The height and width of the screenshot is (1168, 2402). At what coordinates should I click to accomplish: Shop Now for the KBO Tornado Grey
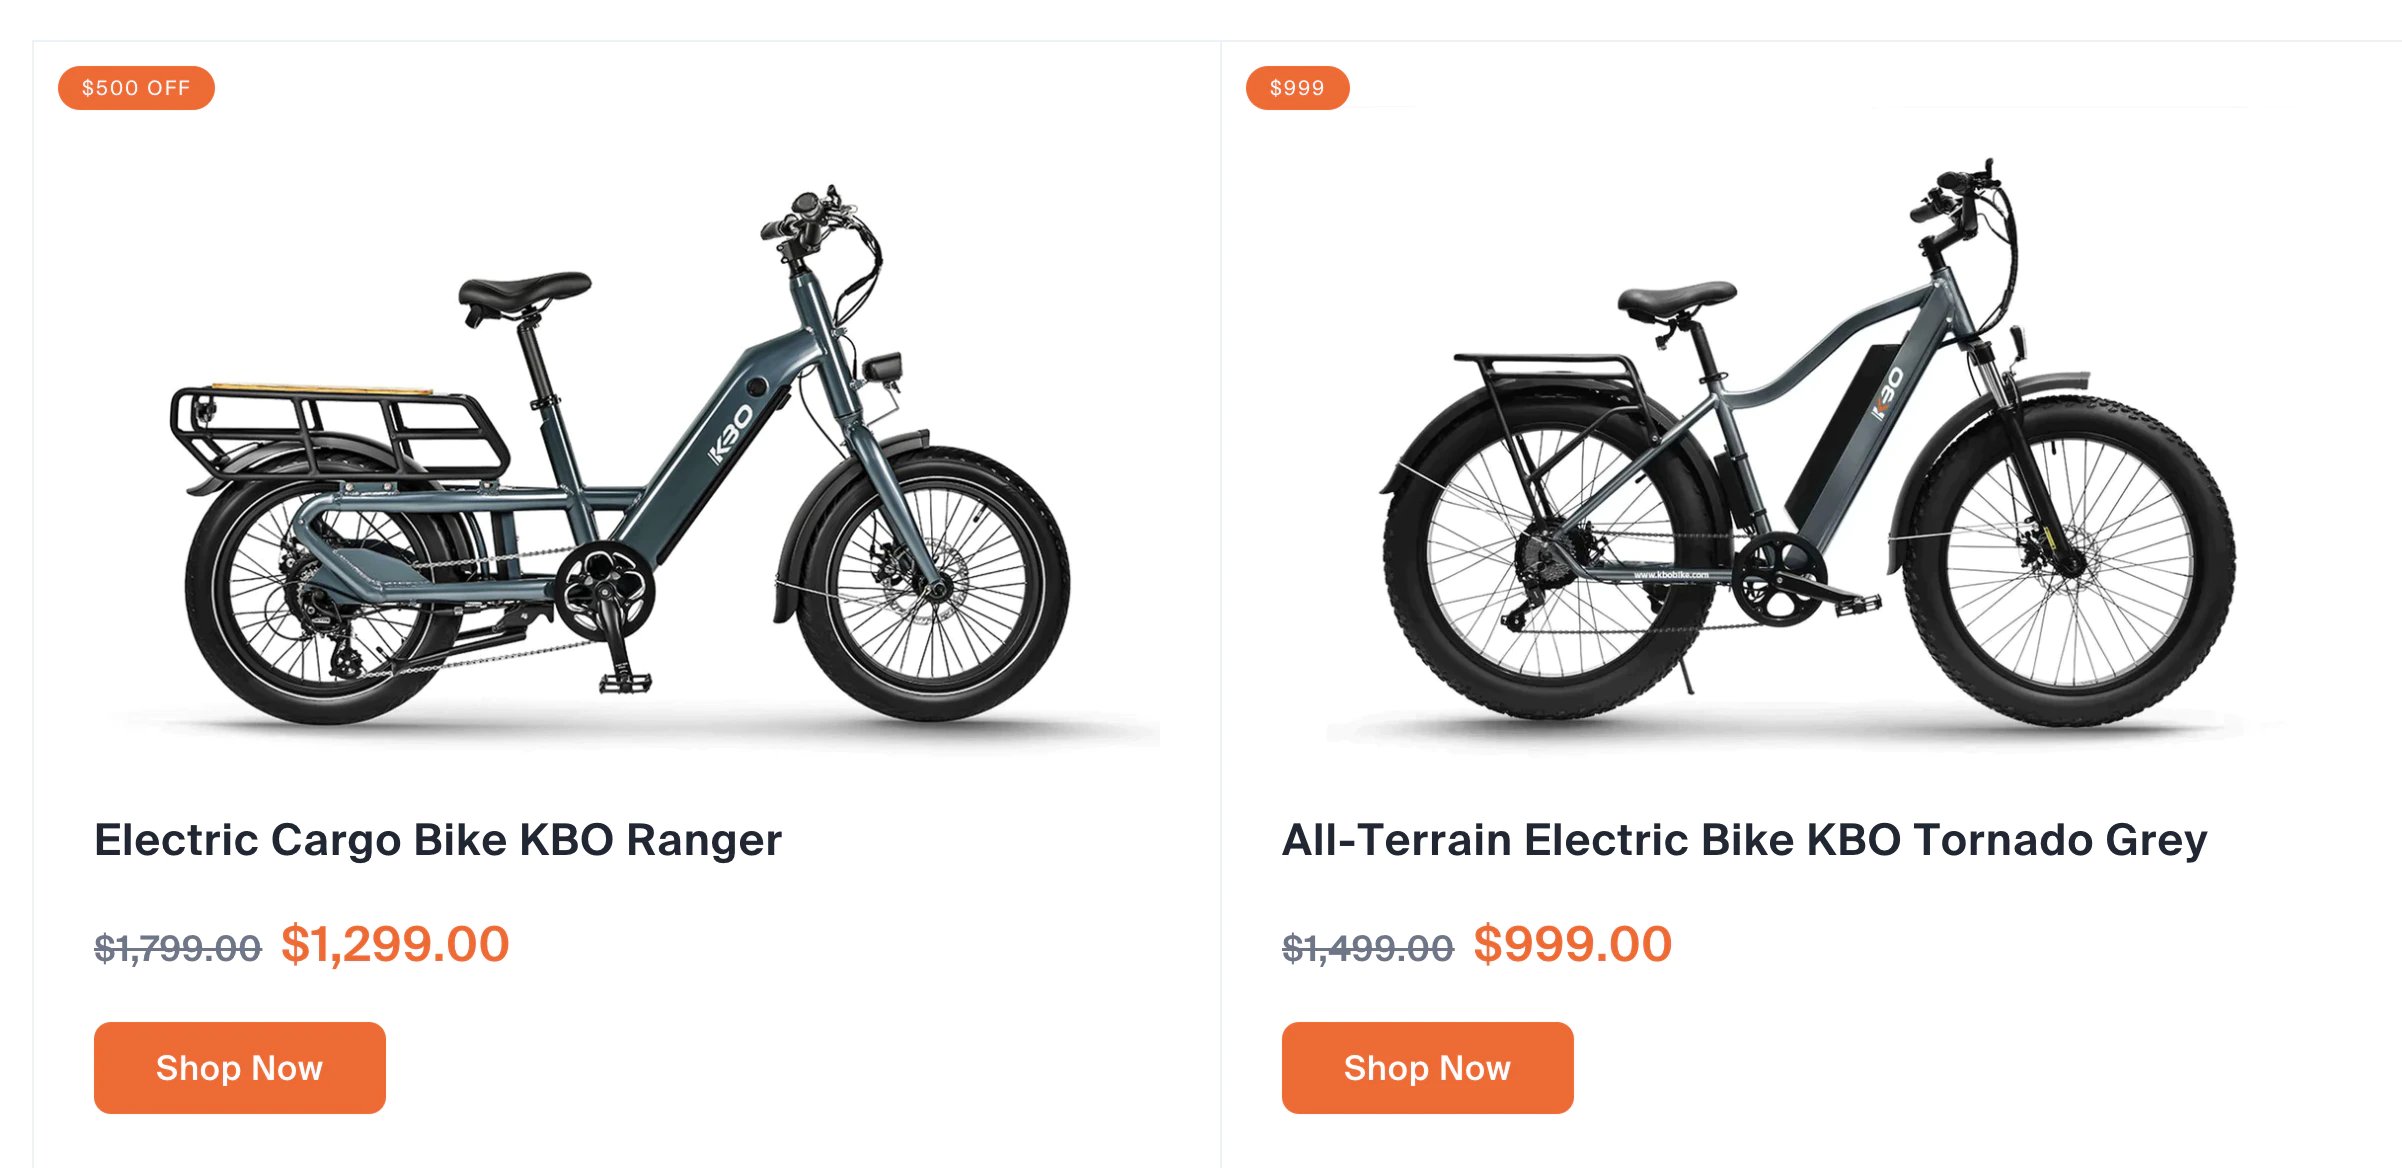tap(1428, 1068)
